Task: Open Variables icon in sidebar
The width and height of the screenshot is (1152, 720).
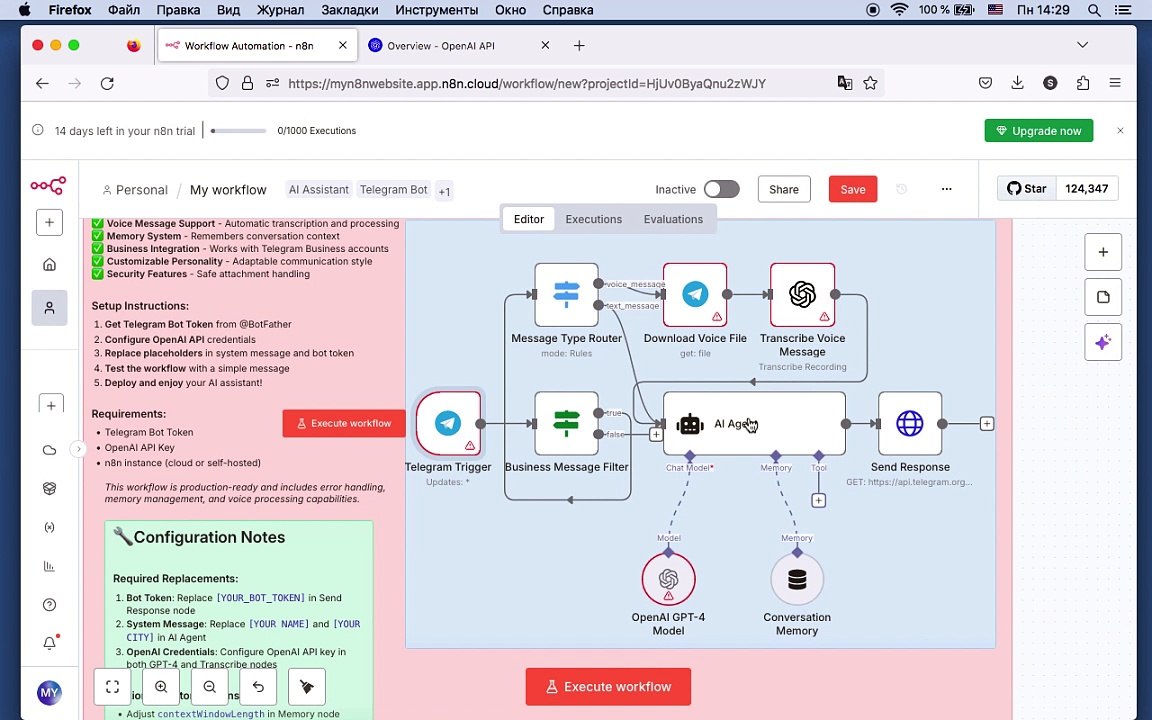Action: click(49, 528)
